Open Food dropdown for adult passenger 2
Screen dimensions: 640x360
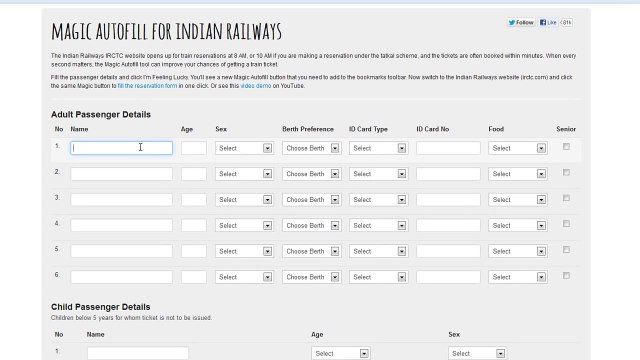click(518, 174)
